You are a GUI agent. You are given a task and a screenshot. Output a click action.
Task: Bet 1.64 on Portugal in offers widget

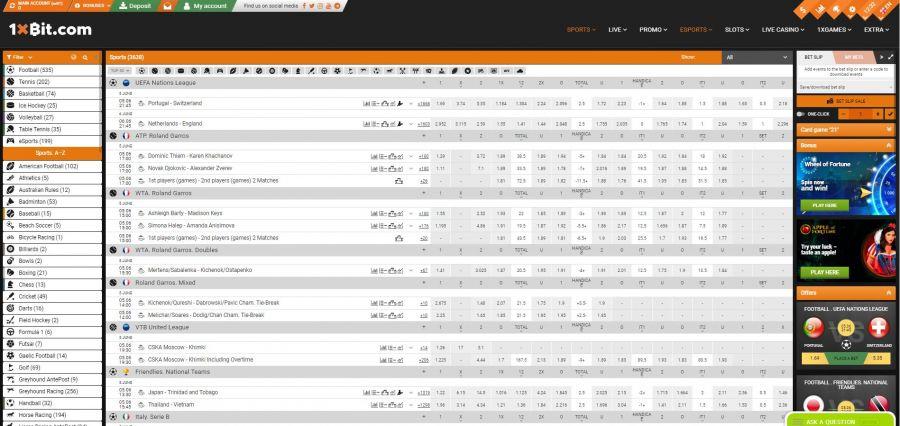814,358
